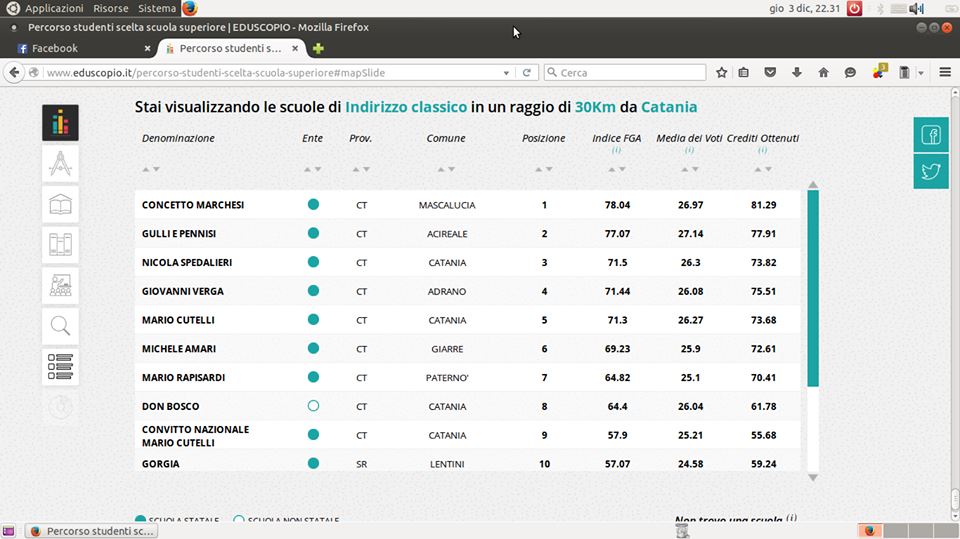960x539 pixels.
Task: Click the red power button in top panel
Action: tap(854, 8)
